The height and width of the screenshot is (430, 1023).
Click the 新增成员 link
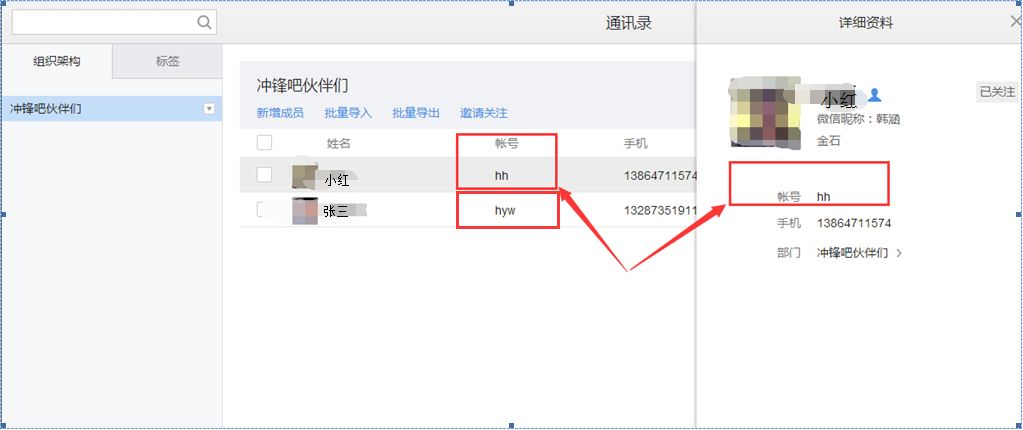pyautogui.click(x=280, y=113)
